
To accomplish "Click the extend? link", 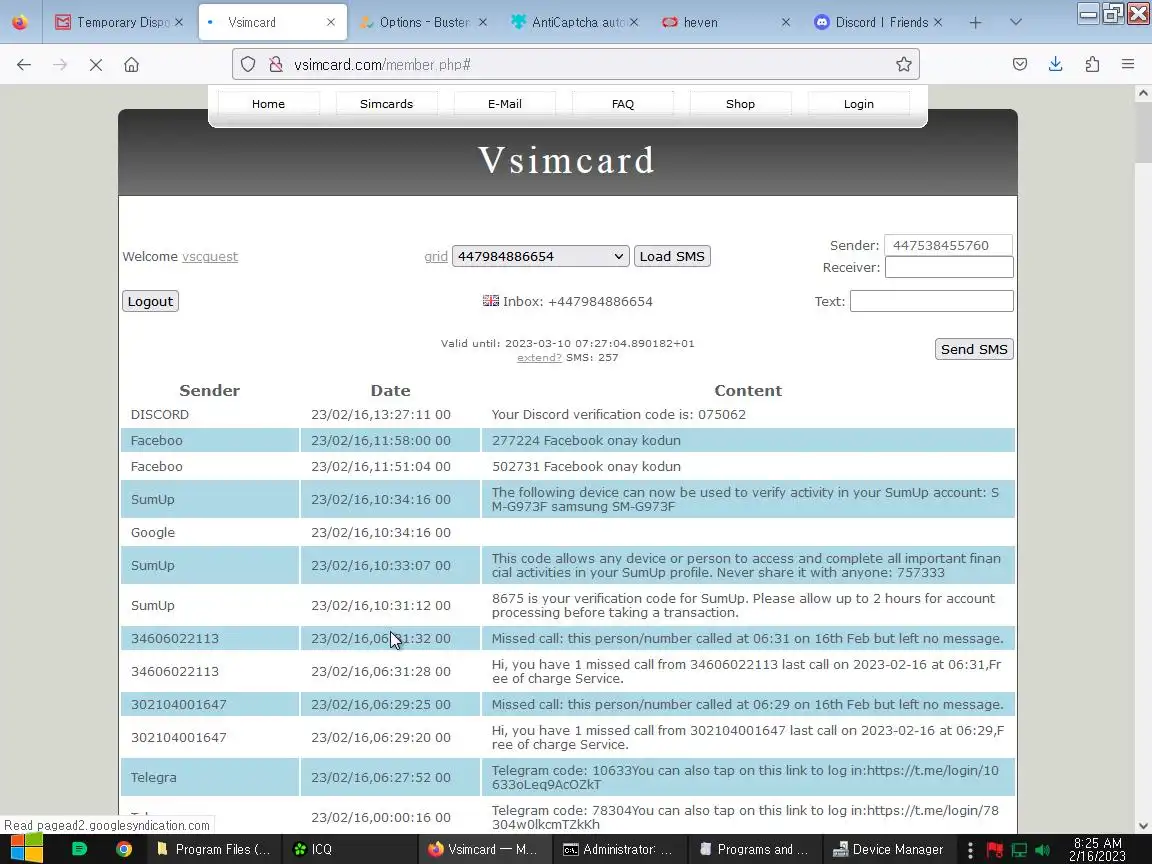I will (x=539, y=358).
